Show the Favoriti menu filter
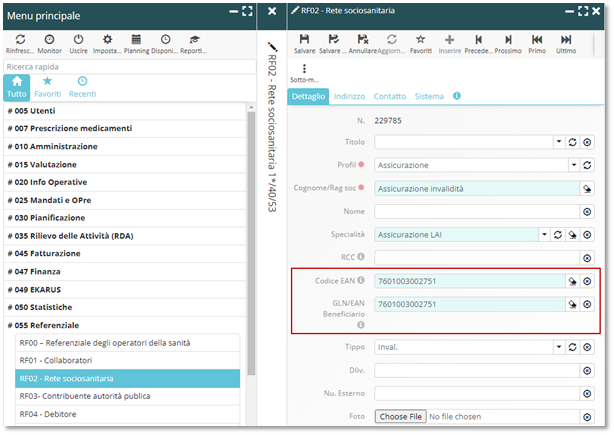The height and width of the screenshot is (435, 614). [x=49, y=86]
